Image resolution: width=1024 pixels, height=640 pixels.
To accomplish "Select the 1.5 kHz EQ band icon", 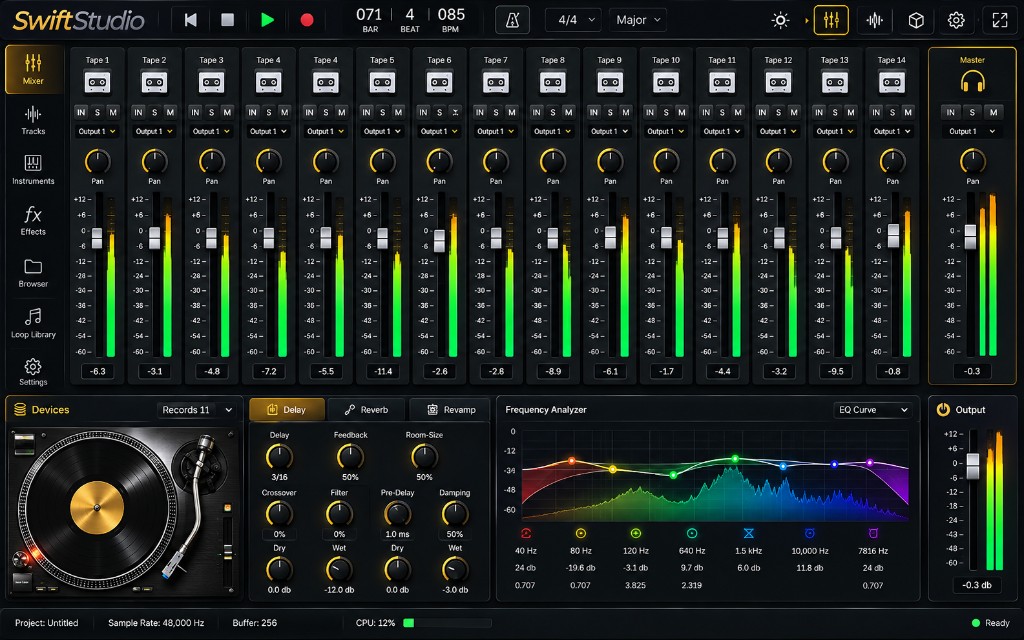I will (748, 534).
